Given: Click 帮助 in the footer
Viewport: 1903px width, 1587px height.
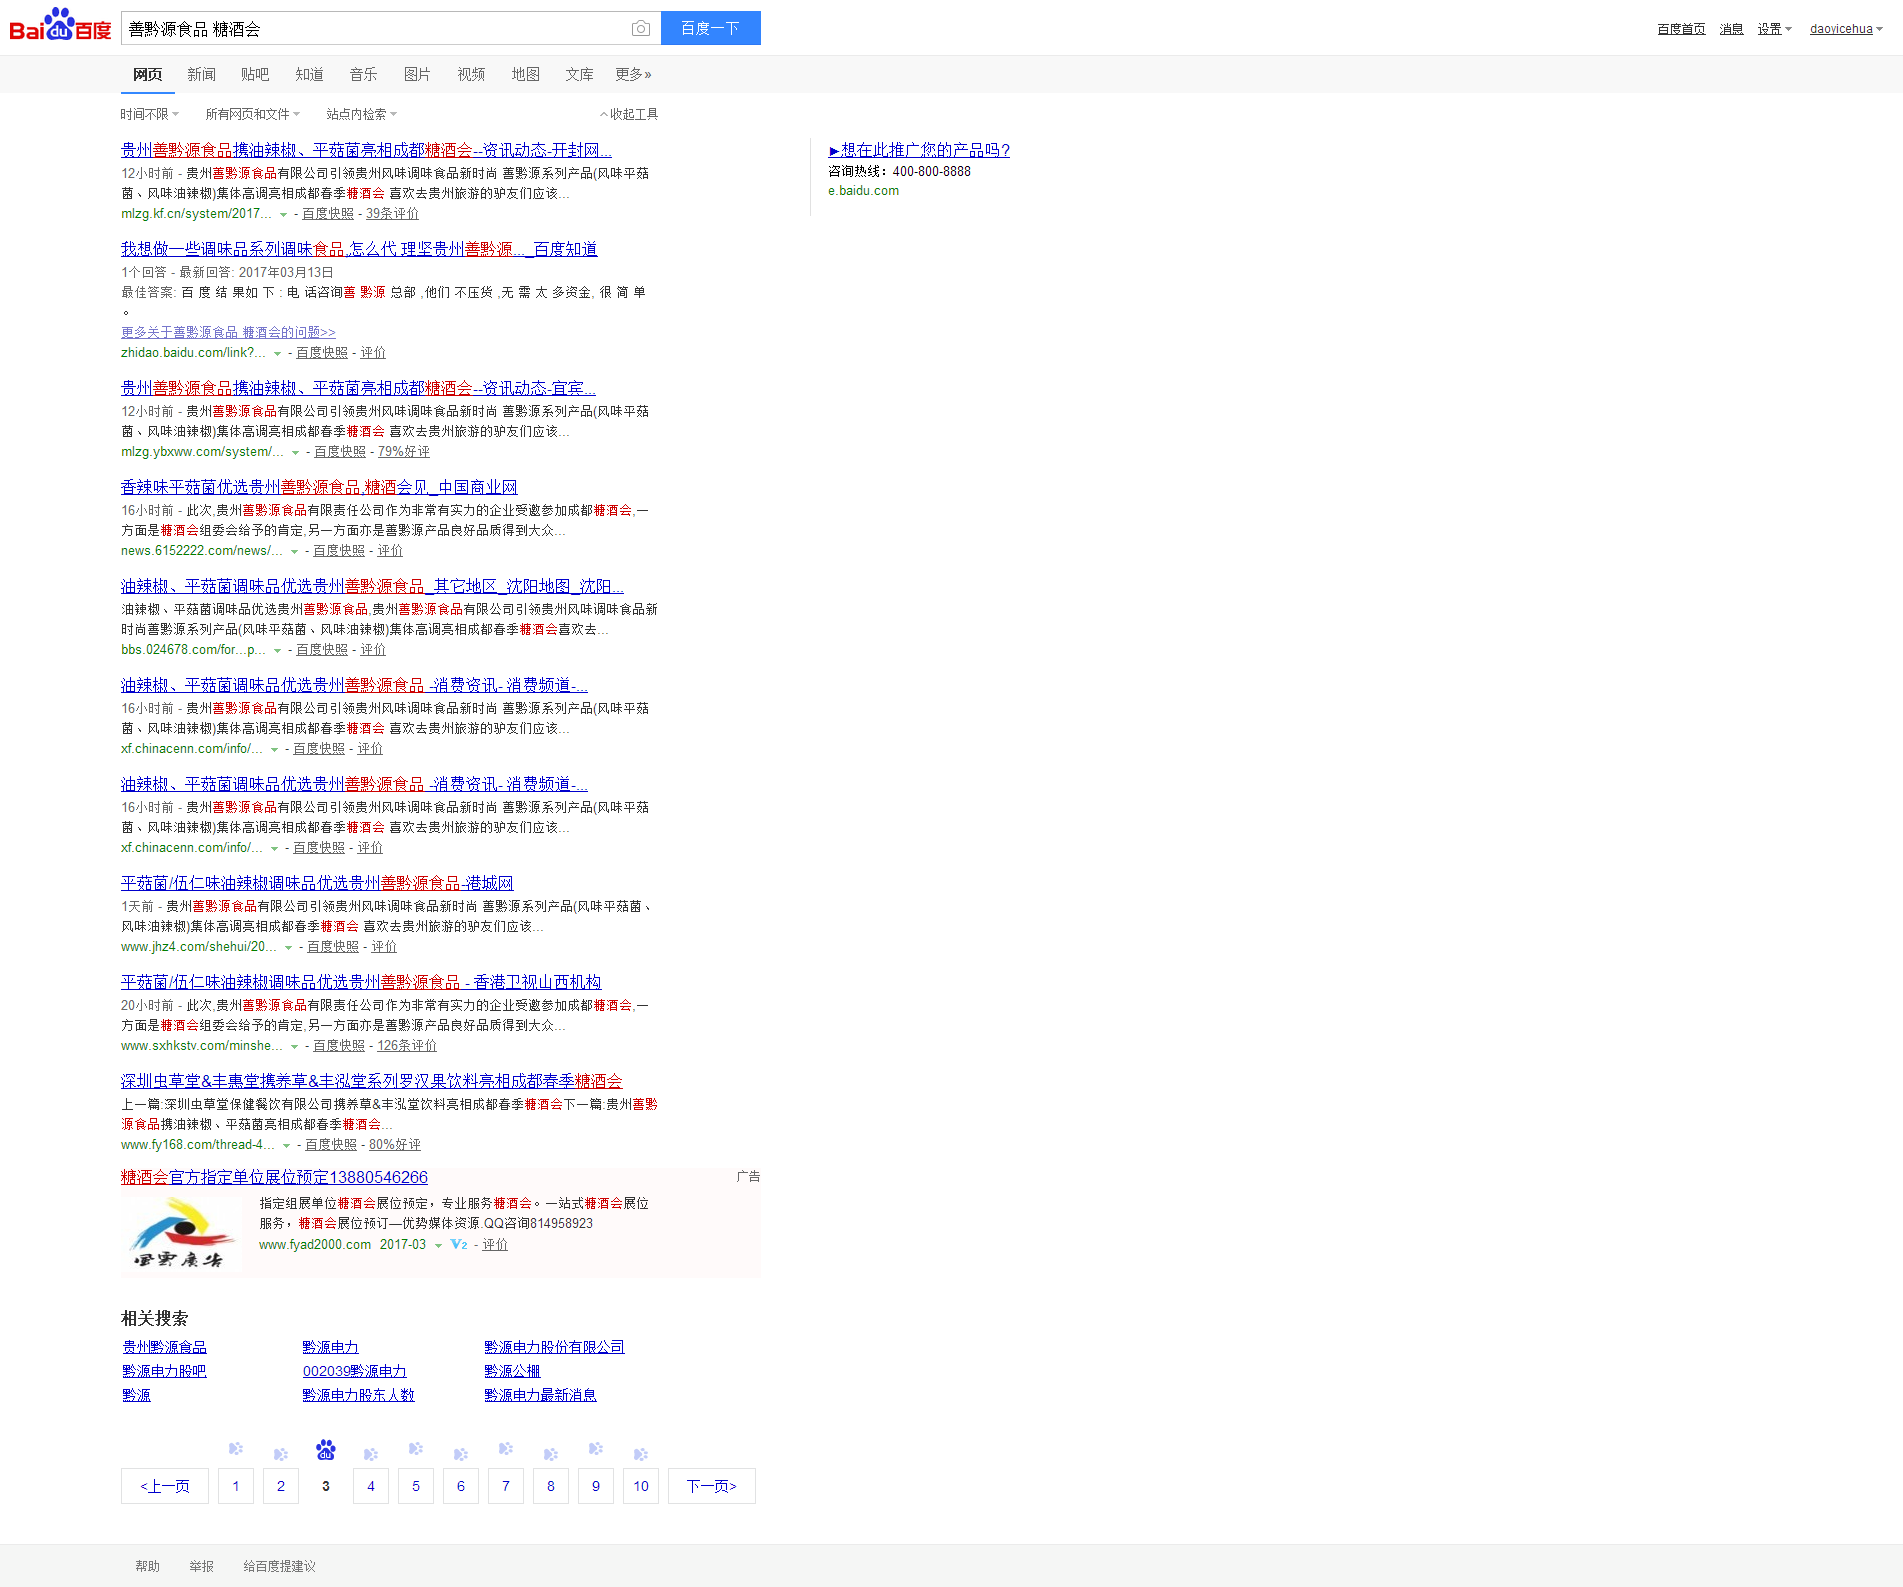Looking at the screenshot, I should 147,1566.
